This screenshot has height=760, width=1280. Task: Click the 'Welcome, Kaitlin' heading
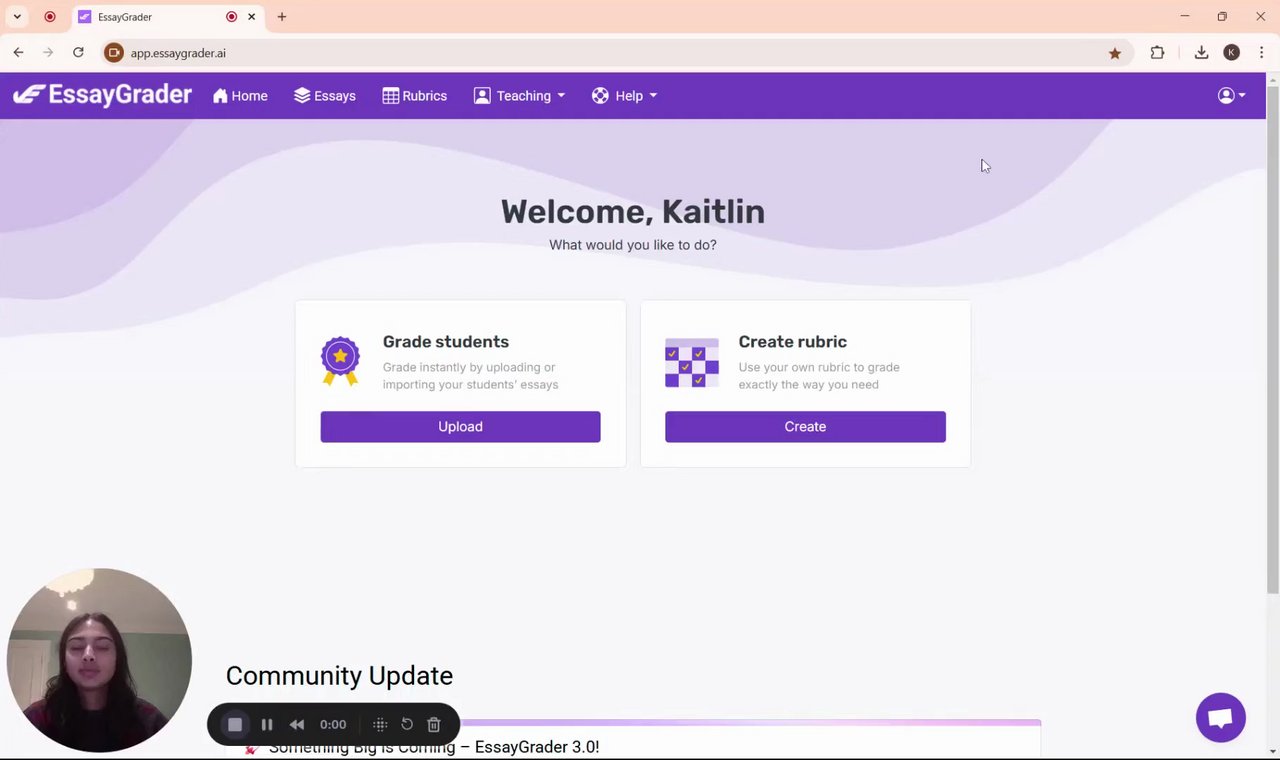pos(633,212)
